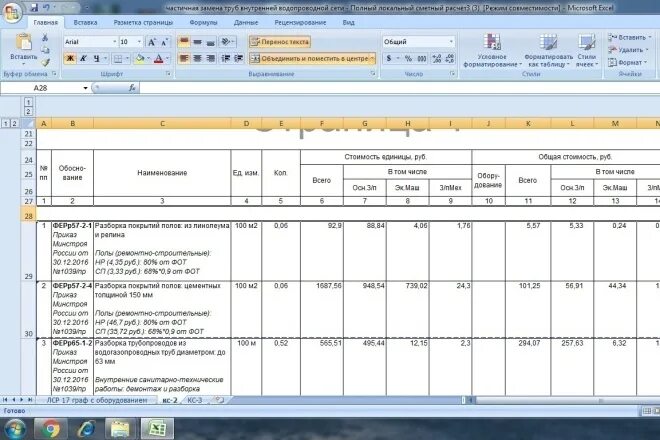
Task: Align cell text right
Action: point(211,59)
